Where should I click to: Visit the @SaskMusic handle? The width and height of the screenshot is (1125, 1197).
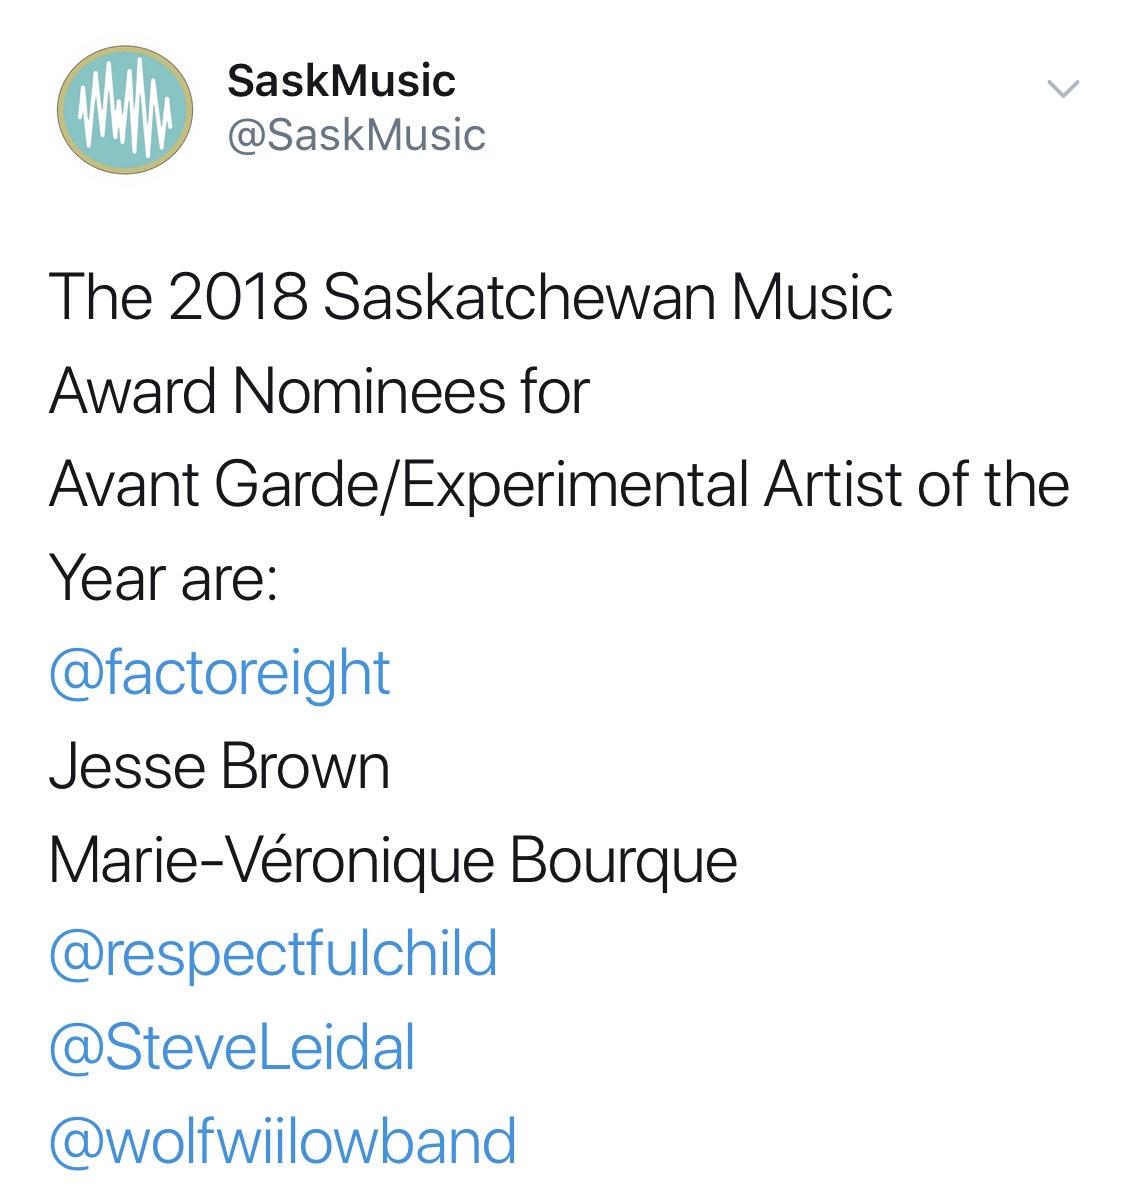point(356,136)
